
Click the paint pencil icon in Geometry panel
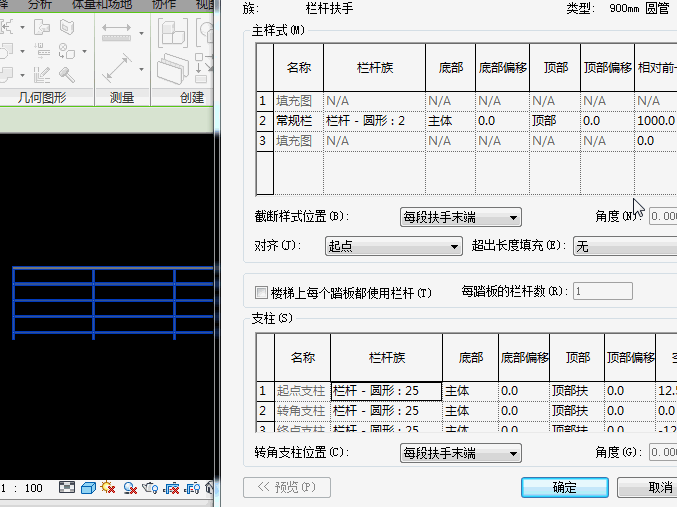click(x=42, y=75)
